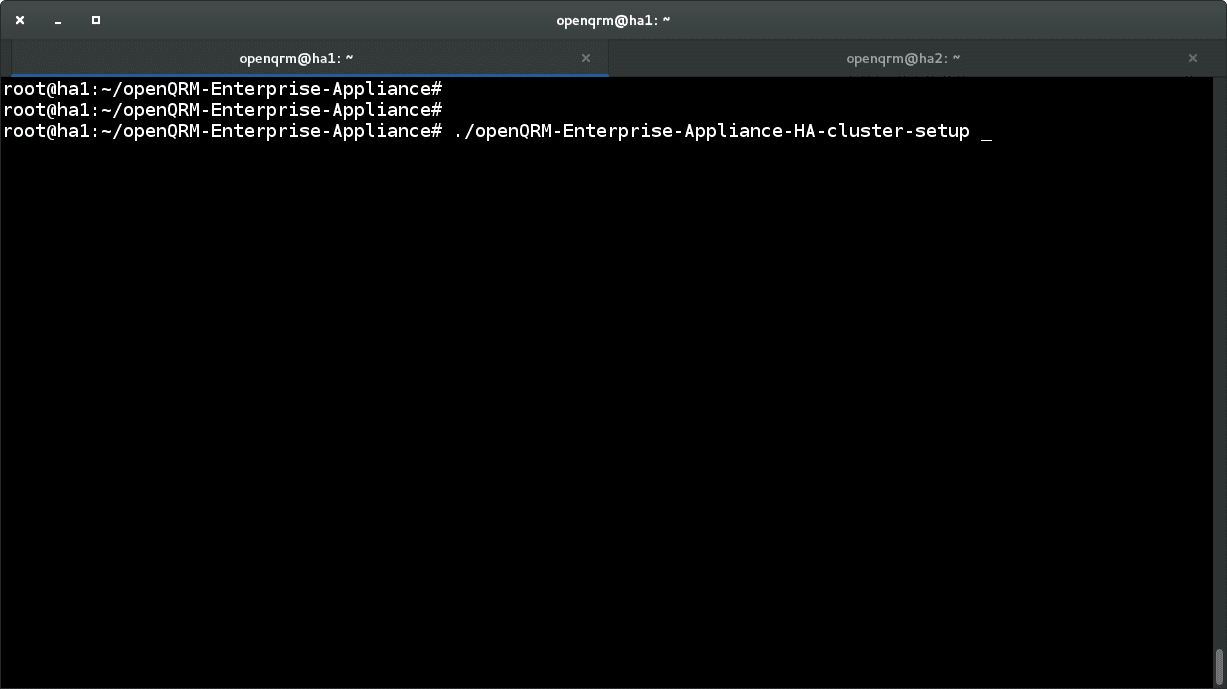Click the first root@ha1 prompt line
The height and width of the screenshot is (689, 1227).
[222, 88]
